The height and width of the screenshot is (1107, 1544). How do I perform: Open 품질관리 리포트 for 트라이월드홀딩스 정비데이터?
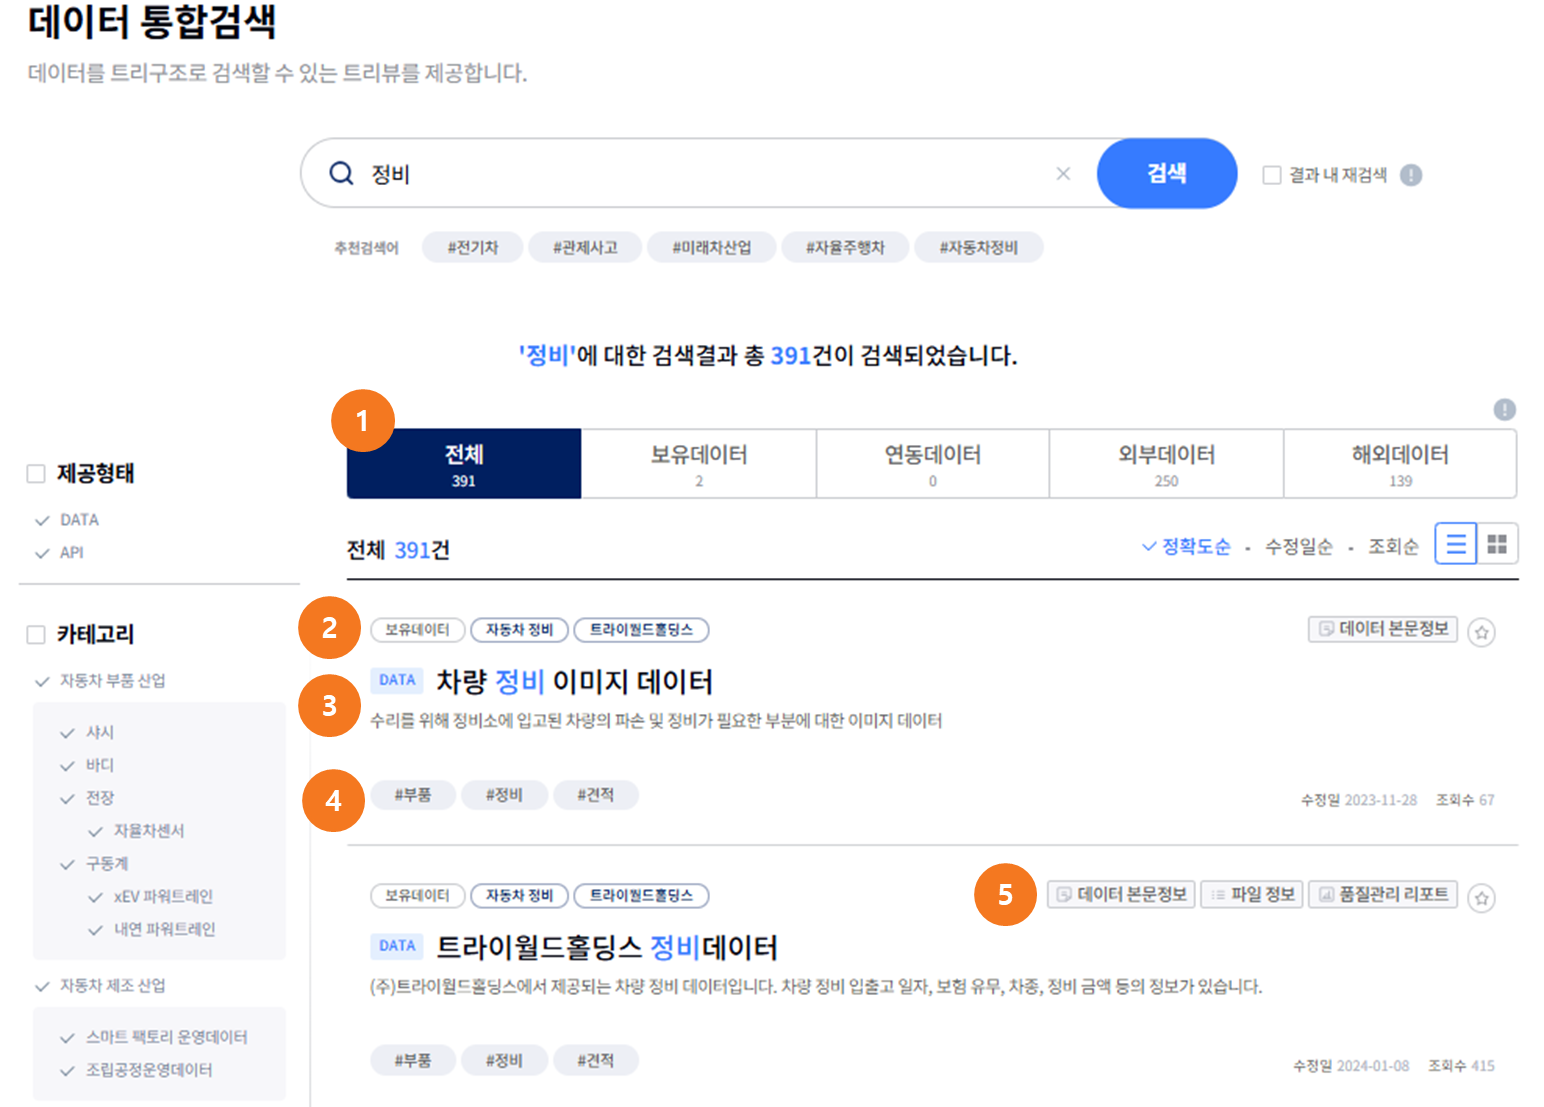[x=1383, y=894]
